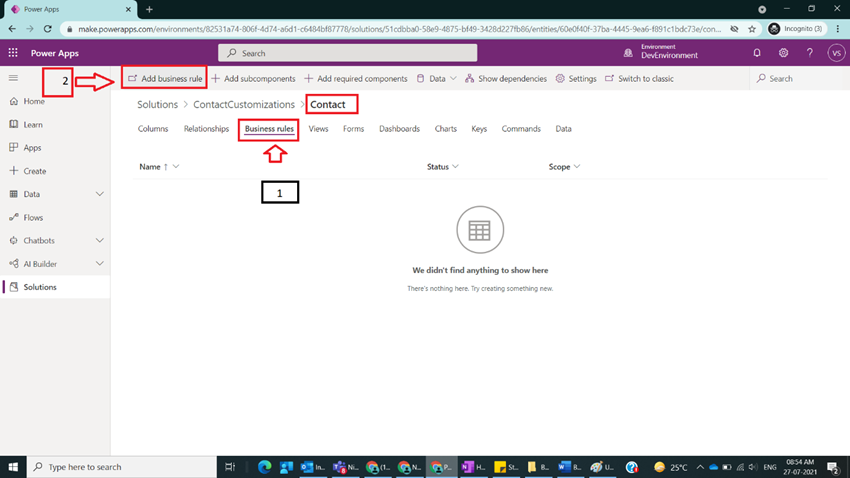Click the browser address bar URL
The image size is (850, 478).
click(400, 29)
